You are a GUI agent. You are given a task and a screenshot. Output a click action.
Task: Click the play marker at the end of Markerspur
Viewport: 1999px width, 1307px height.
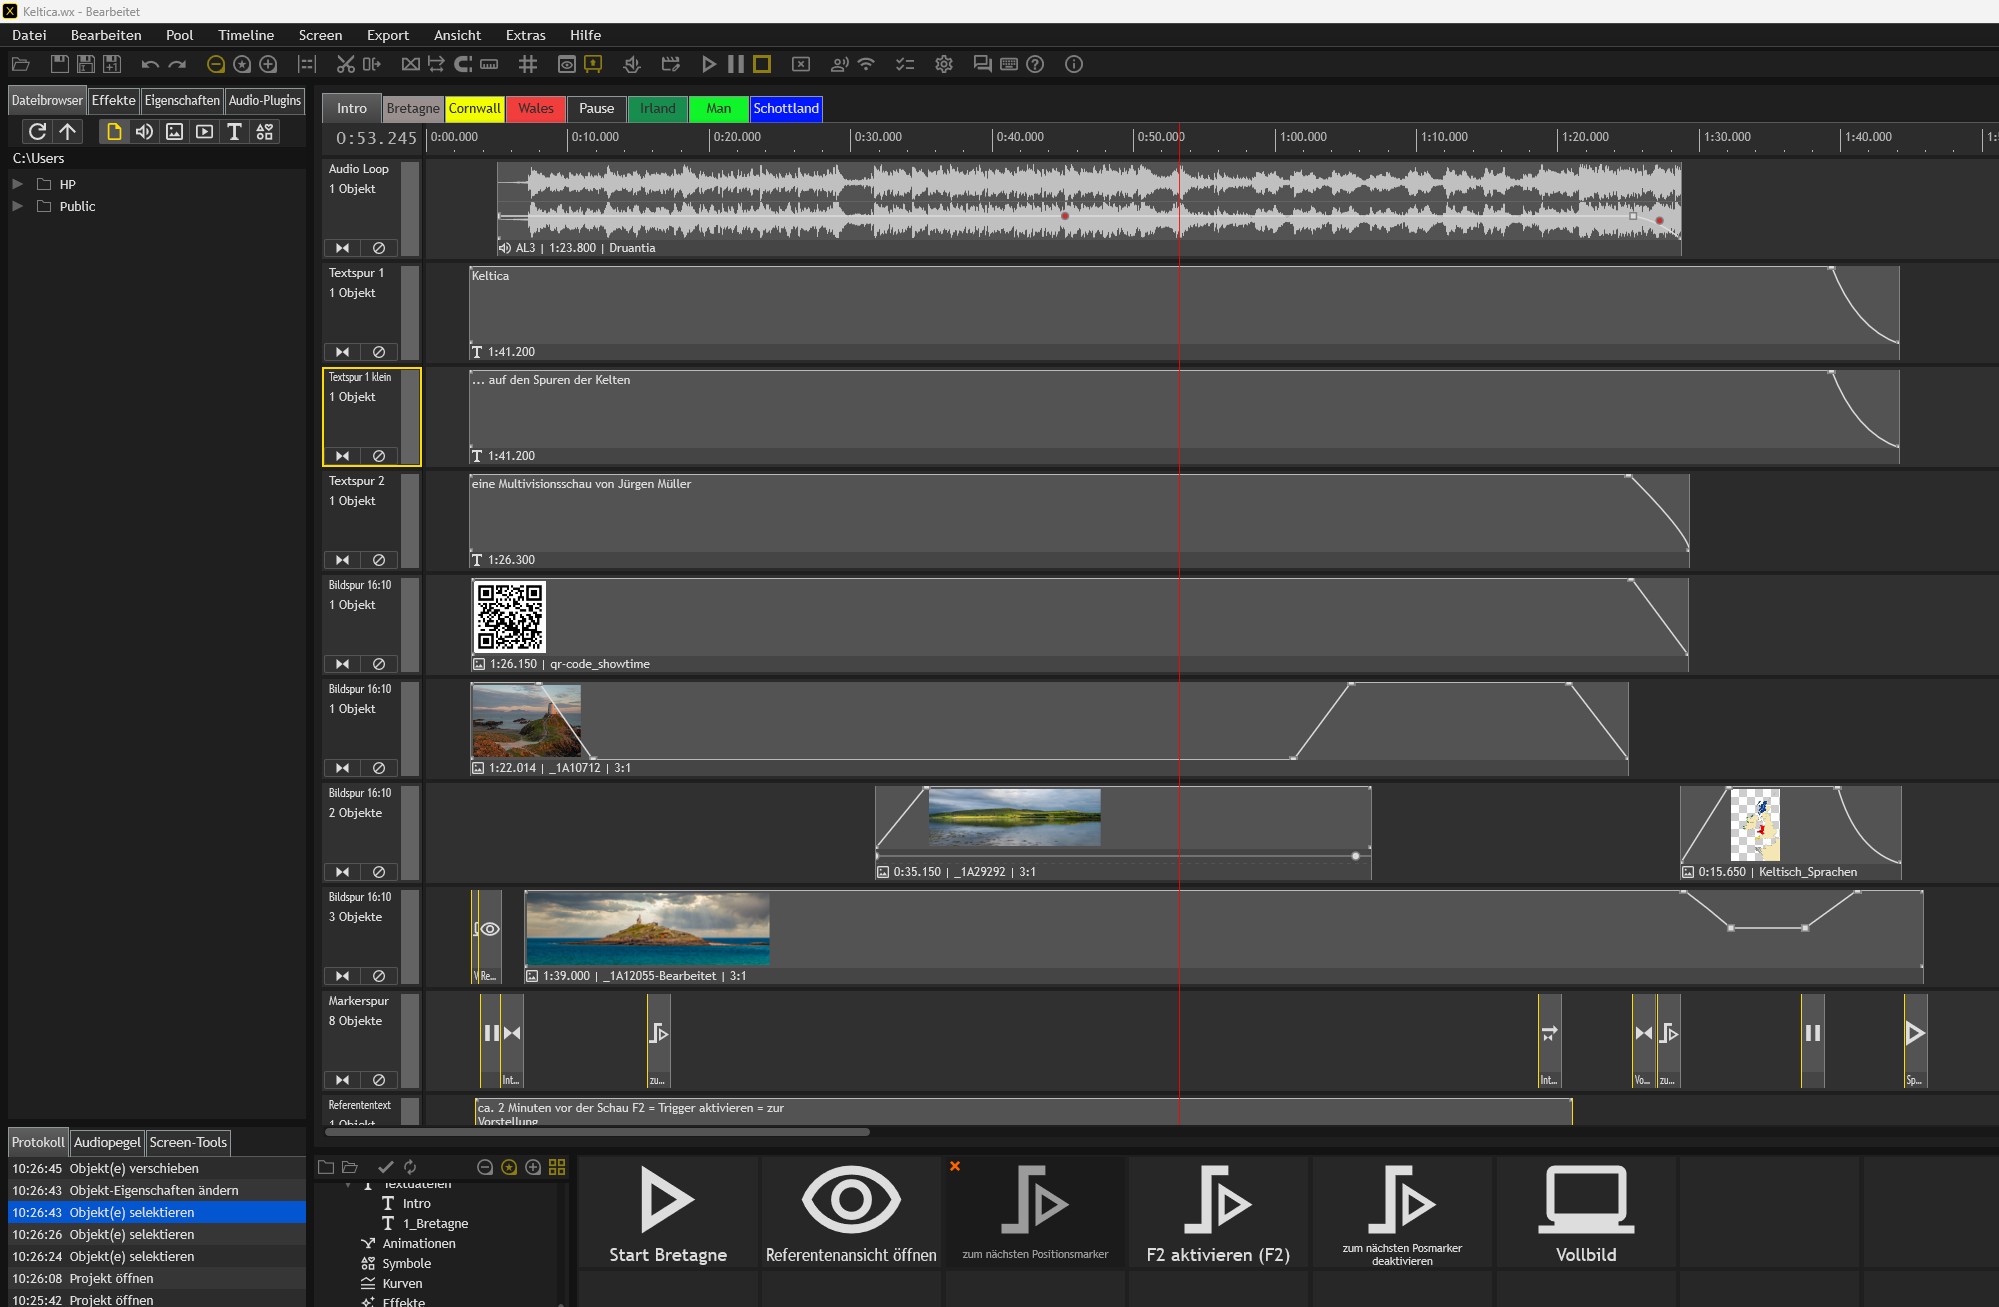1915,1033
